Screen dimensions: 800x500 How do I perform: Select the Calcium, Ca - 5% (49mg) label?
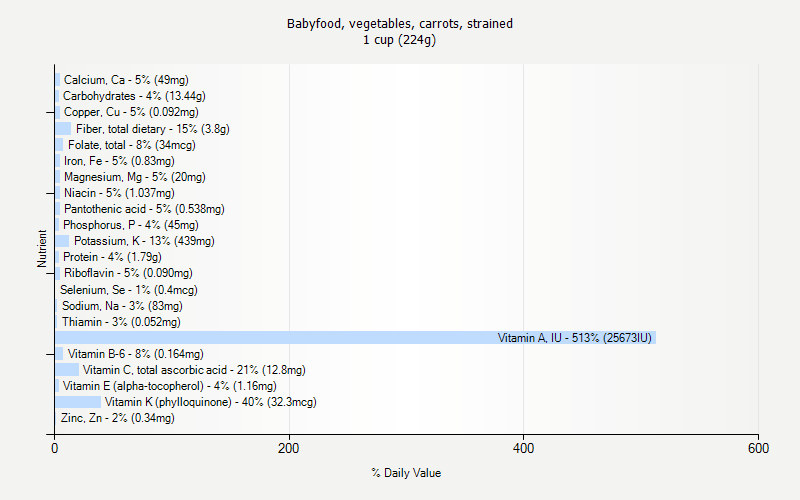pyautogui.click(x=126, y=80)
